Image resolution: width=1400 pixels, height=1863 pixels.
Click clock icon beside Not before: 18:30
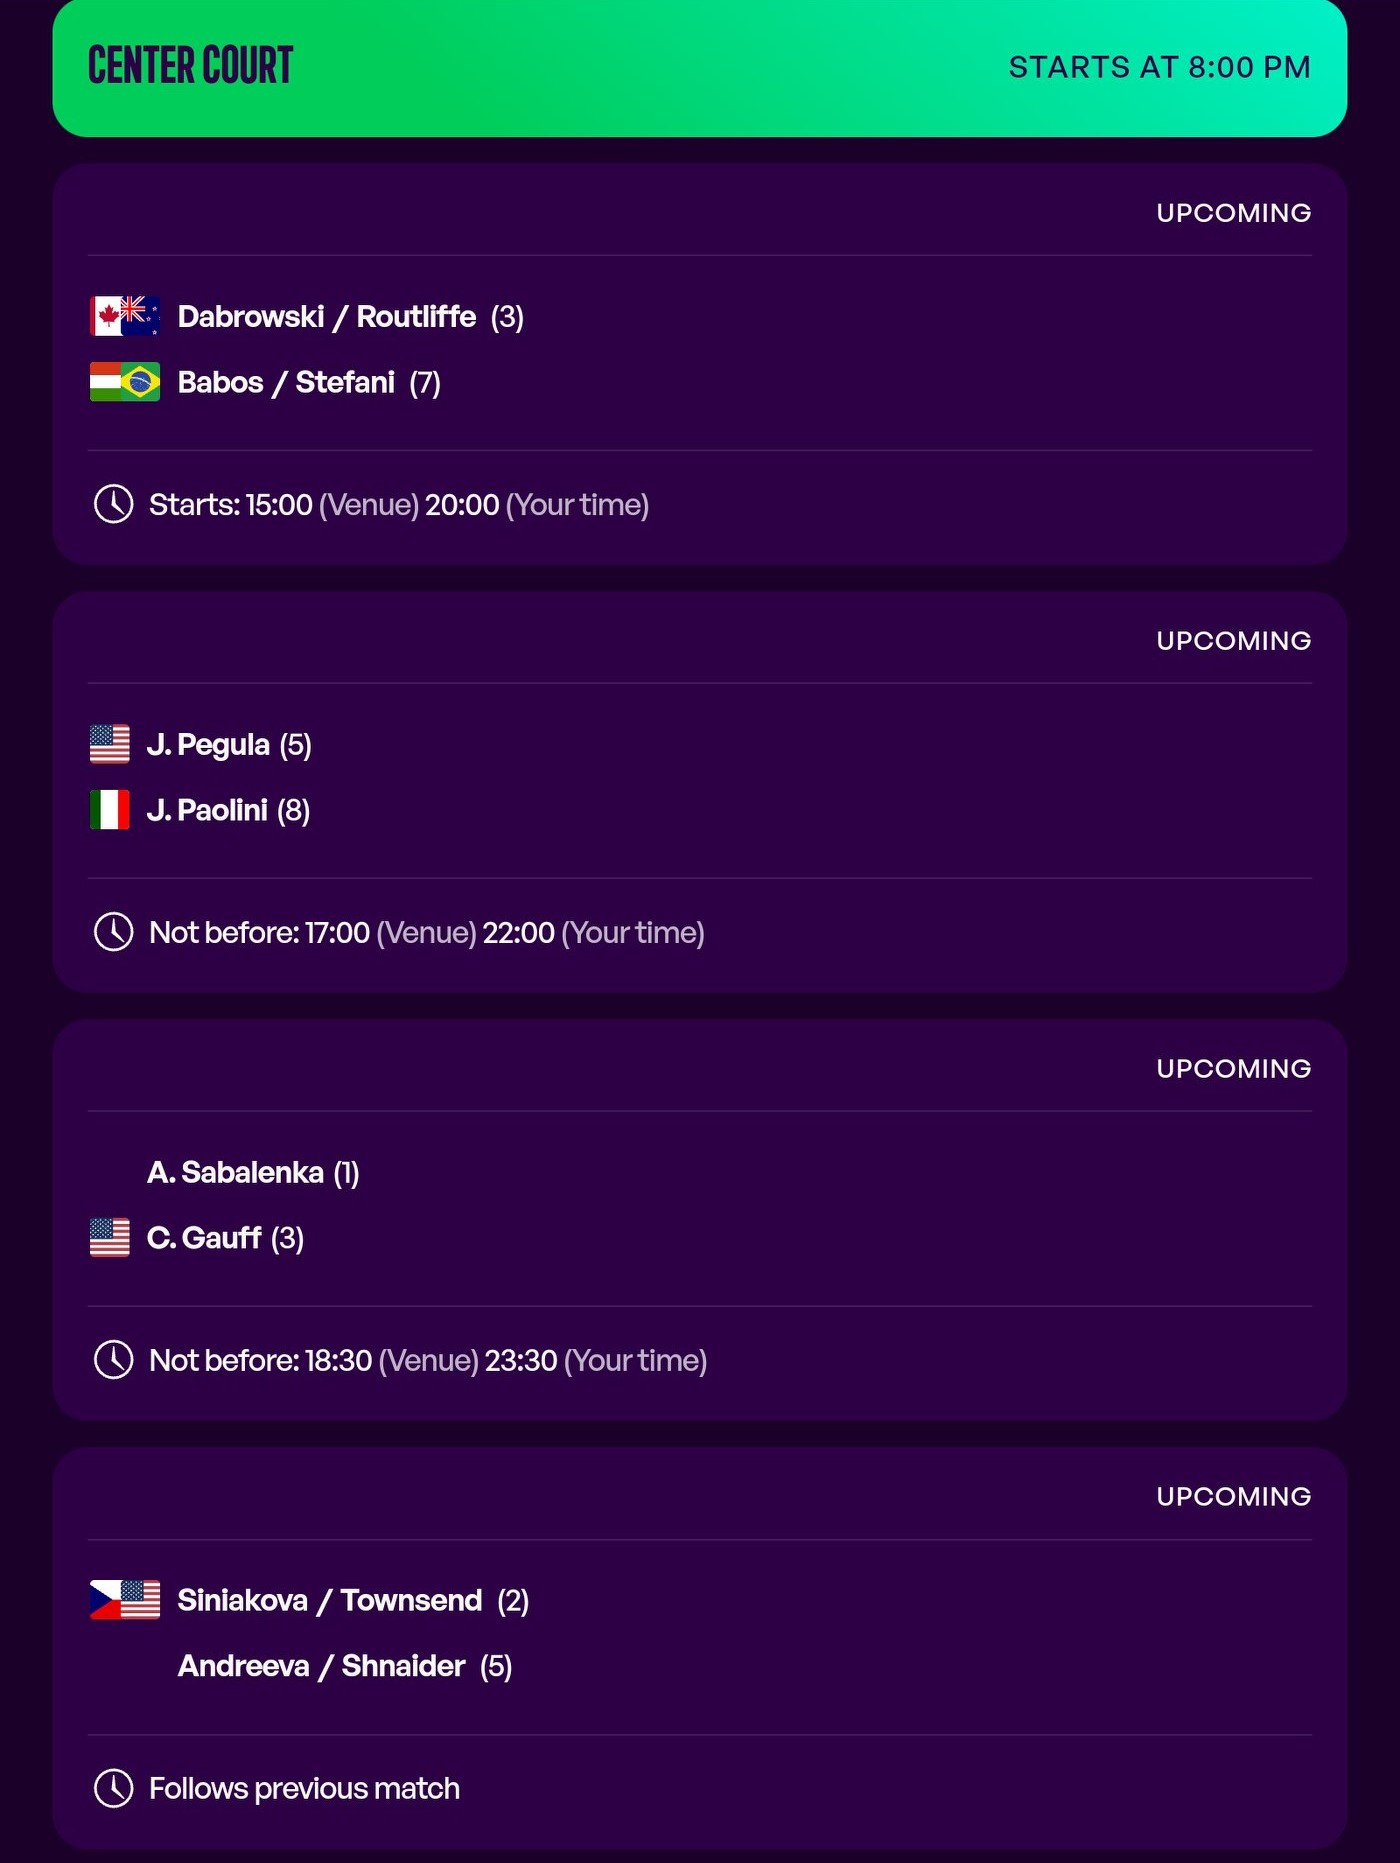114,1360
